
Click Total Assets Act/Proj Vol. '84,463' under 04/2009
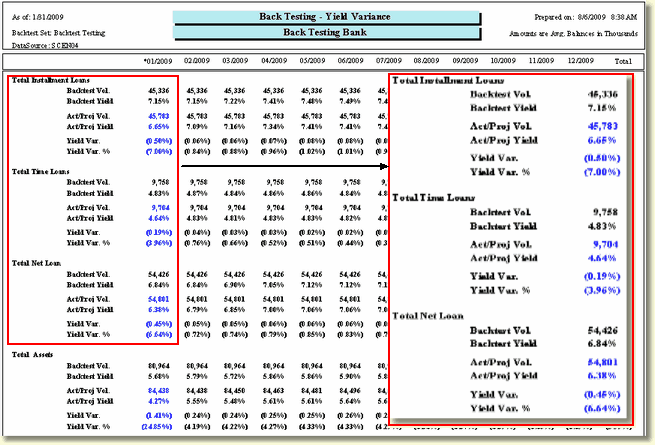coord(273,391)
